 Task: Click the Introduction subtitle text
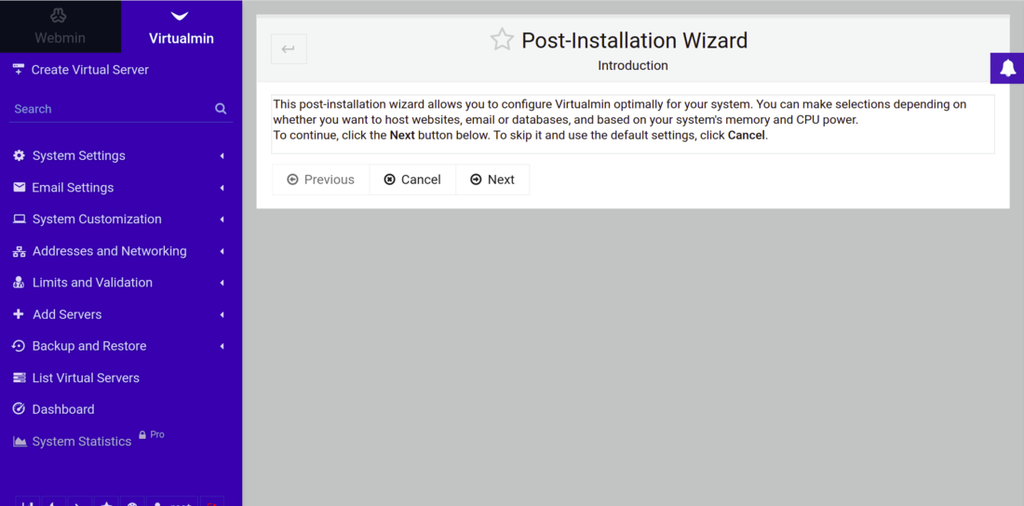pyautogui.click(x=633, y=66)
